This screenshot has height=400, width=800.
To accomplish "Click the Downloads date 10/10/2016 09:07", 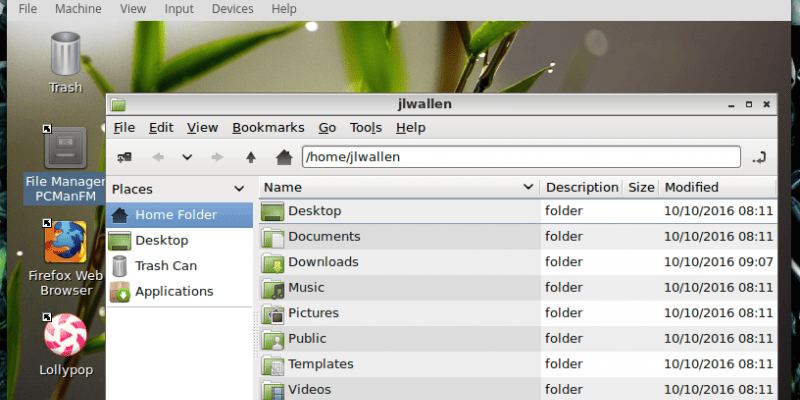I will coord(718,262).
